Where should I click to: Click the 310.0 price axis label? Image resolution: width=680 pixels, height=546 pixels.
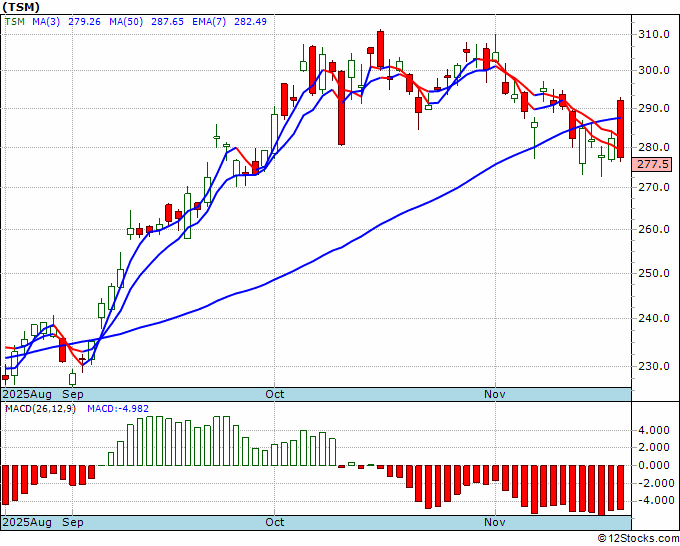653,34
